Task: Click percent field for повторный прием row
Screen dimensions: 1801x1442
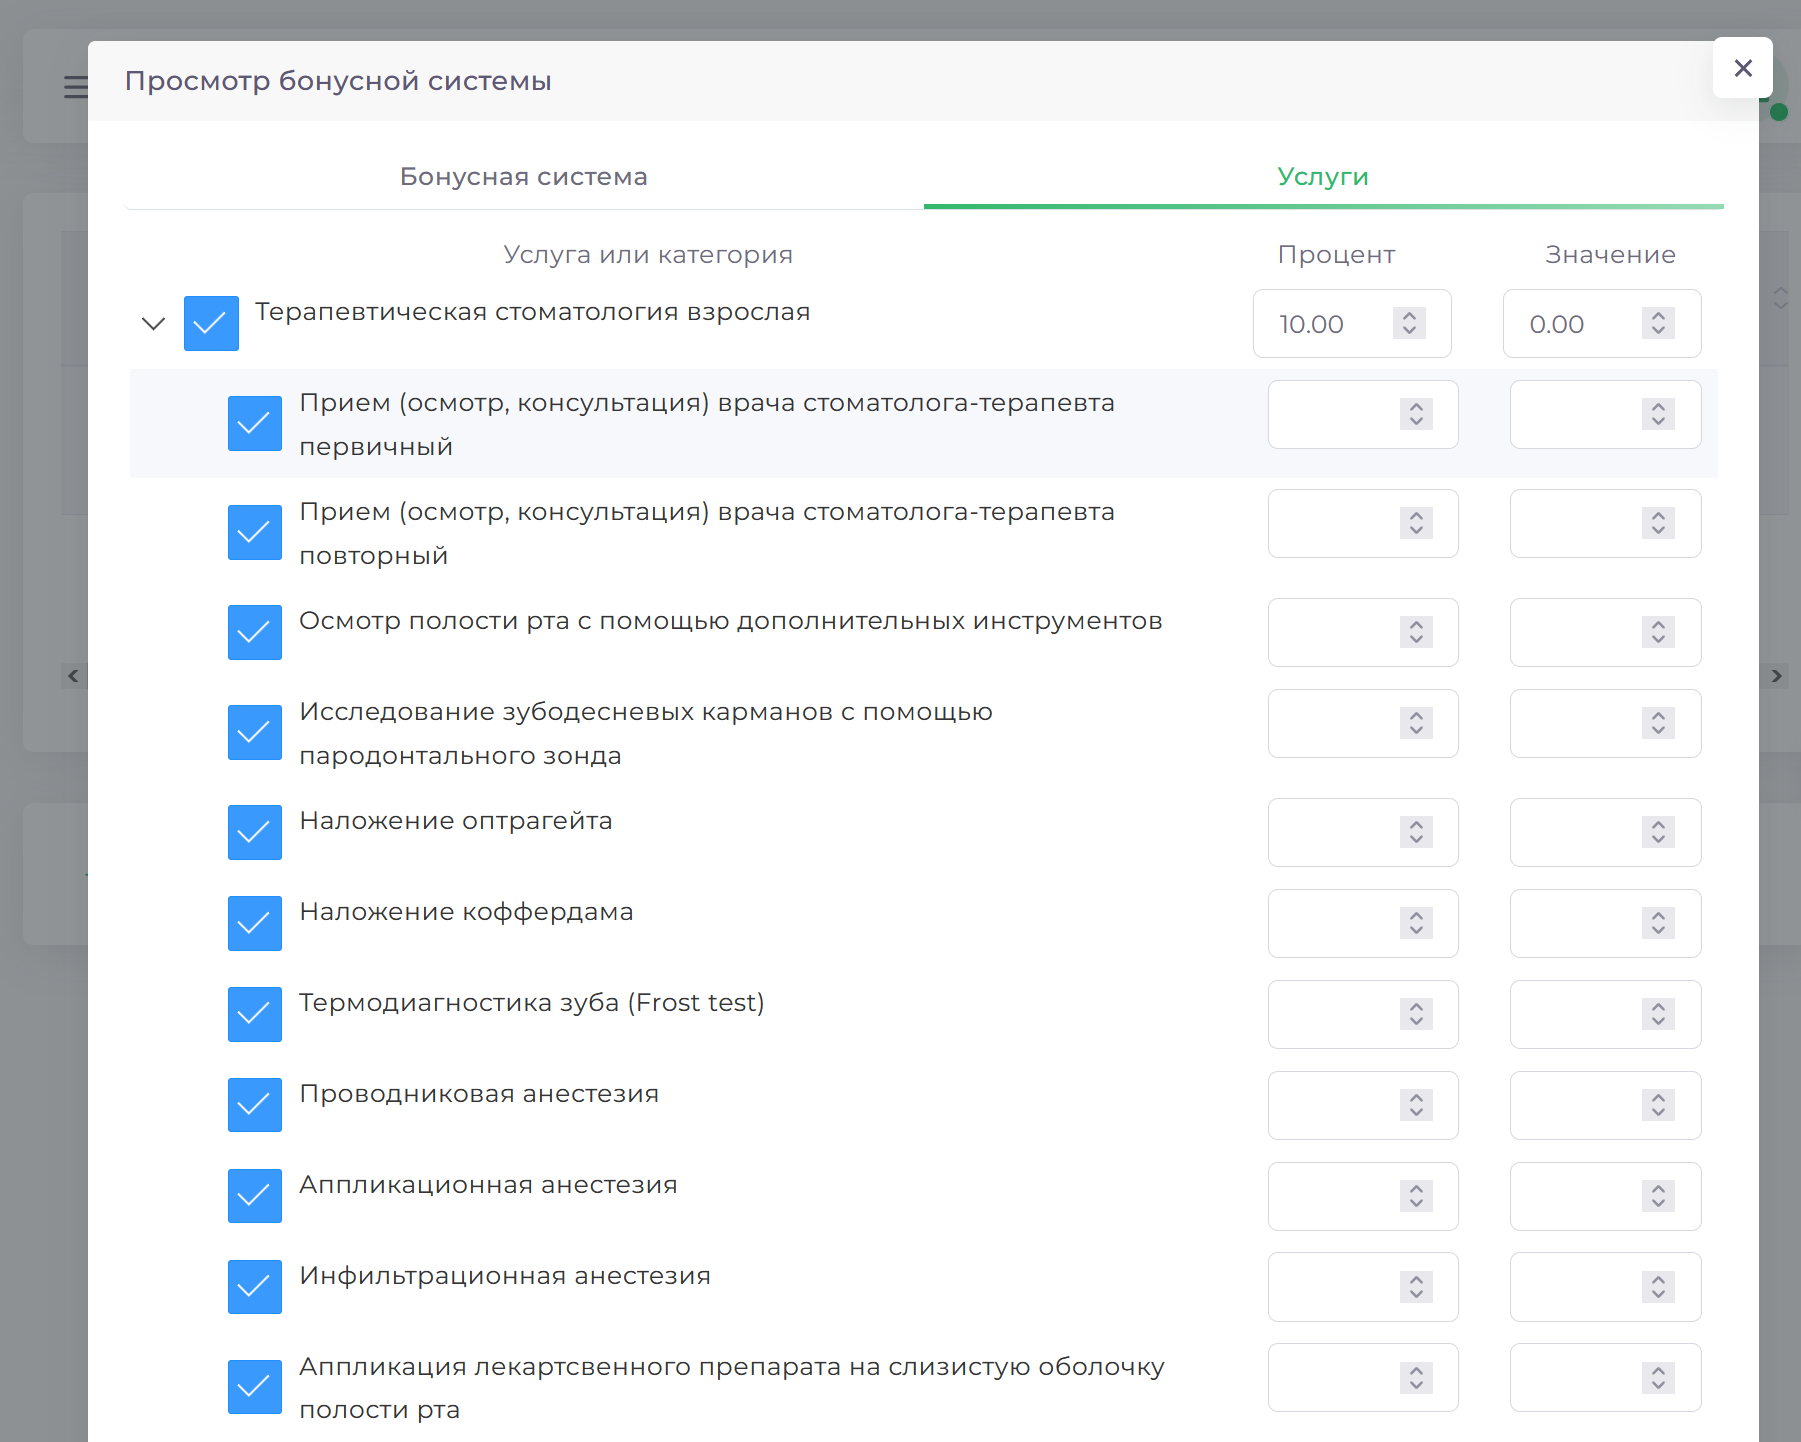Action: point(1363,524)
